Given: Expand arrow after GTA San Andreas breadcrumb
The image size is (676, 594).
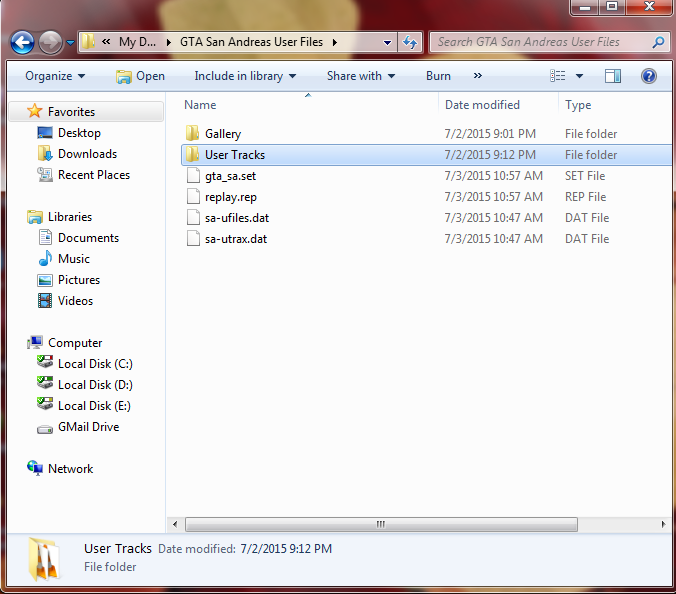Looking at the screenshot, I should (335, 42).
